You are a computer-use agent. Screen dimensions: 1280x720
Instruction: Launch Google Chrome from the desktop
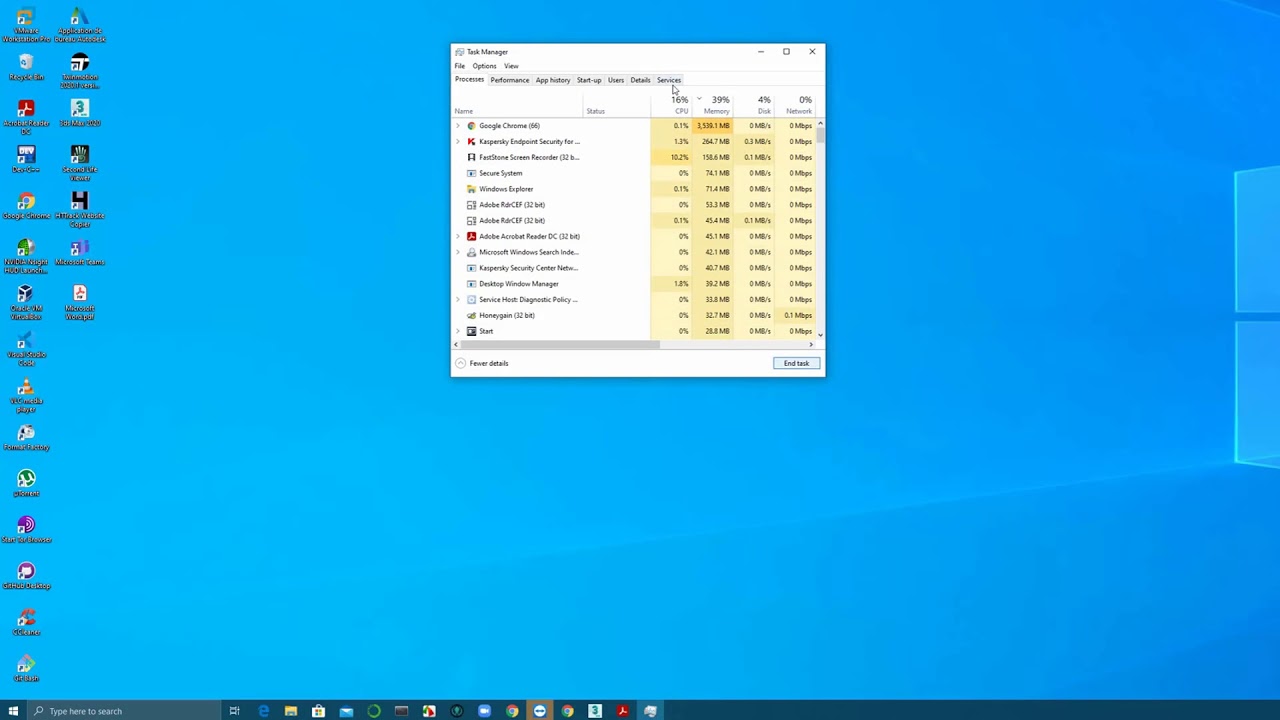tap(26, 205)
